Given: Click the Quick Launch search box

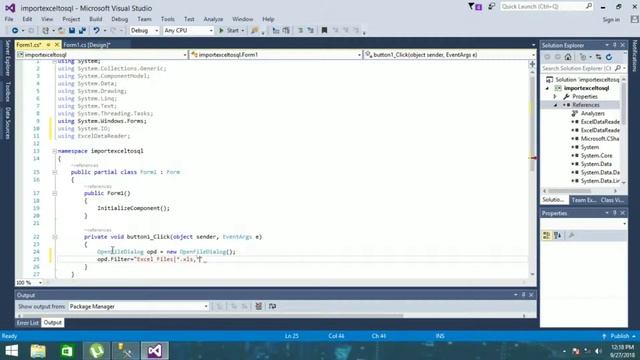Looking at the screenshot, I should [546, 7].
